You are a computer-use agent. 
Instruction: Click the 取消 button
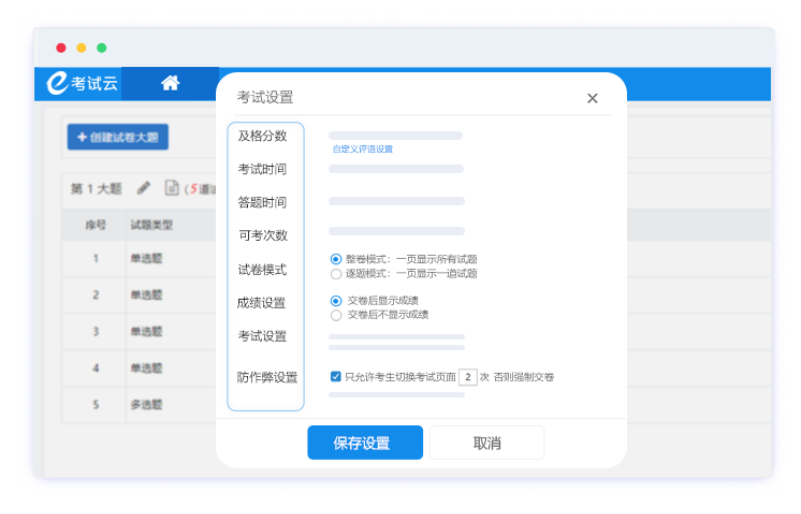(x=487, y=443)
